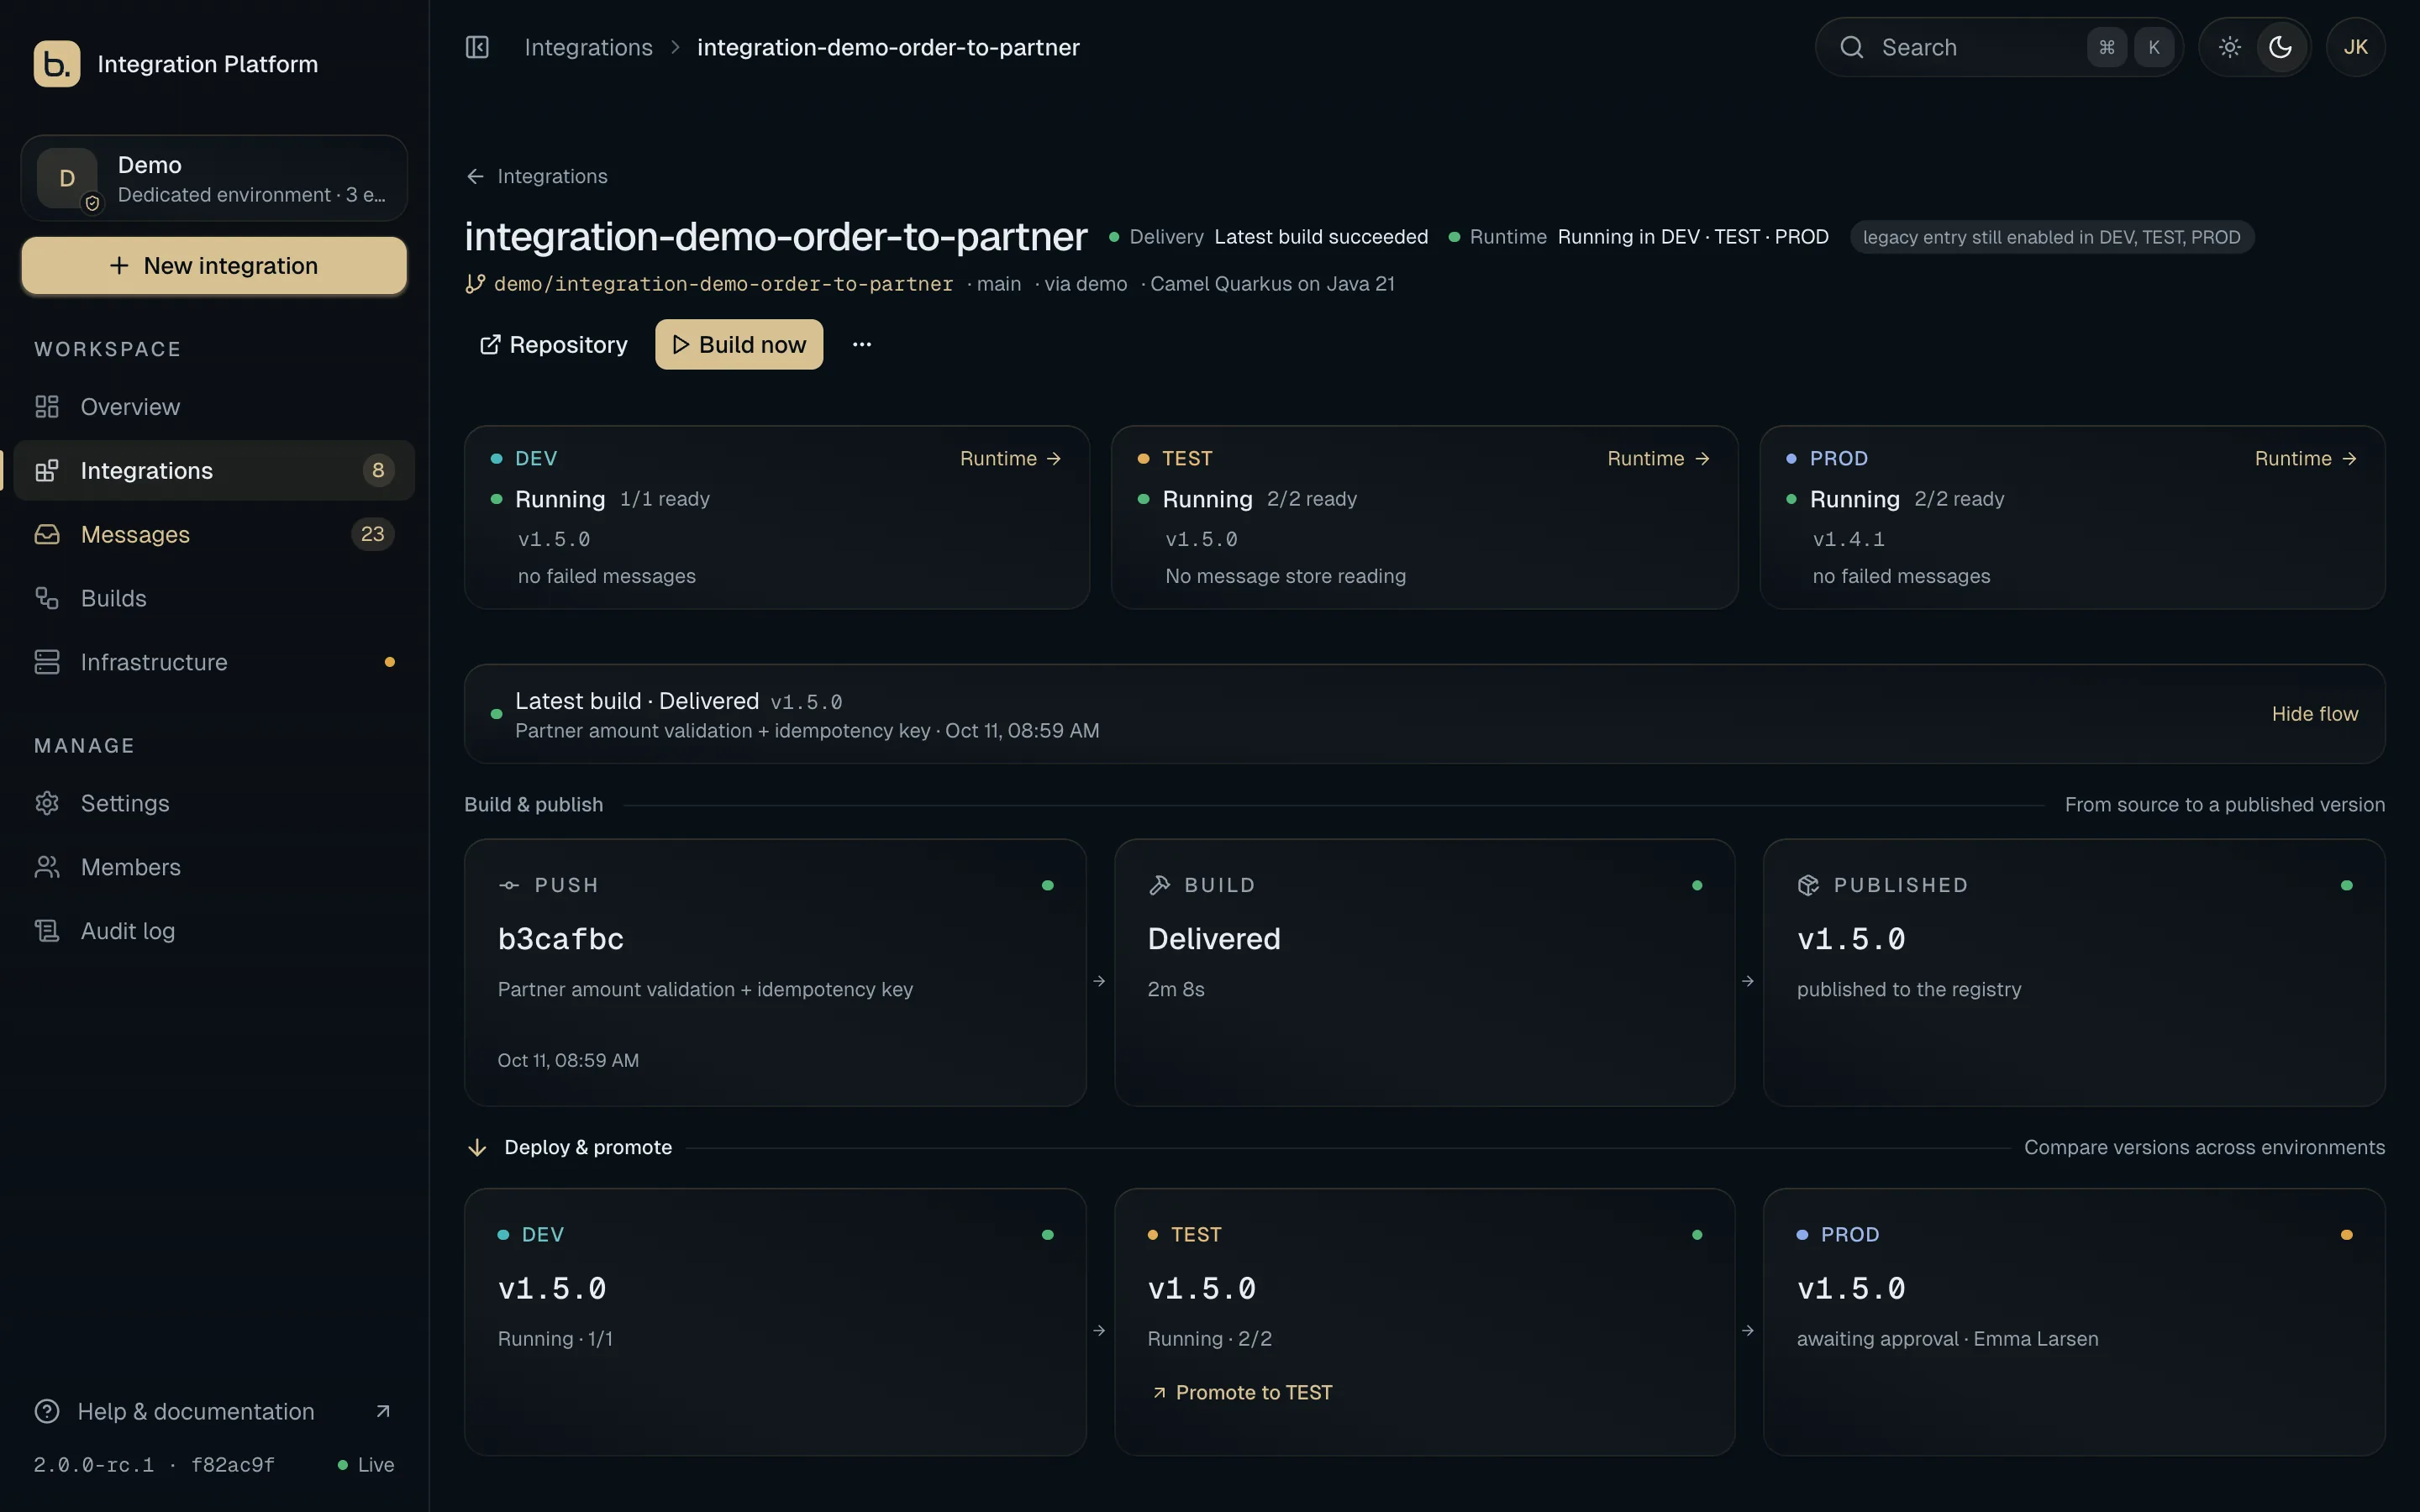The height and width of the screenshot is (1512, 2420).
Task: Click the external arrow icon beside Help
Action: (383, 1411)
